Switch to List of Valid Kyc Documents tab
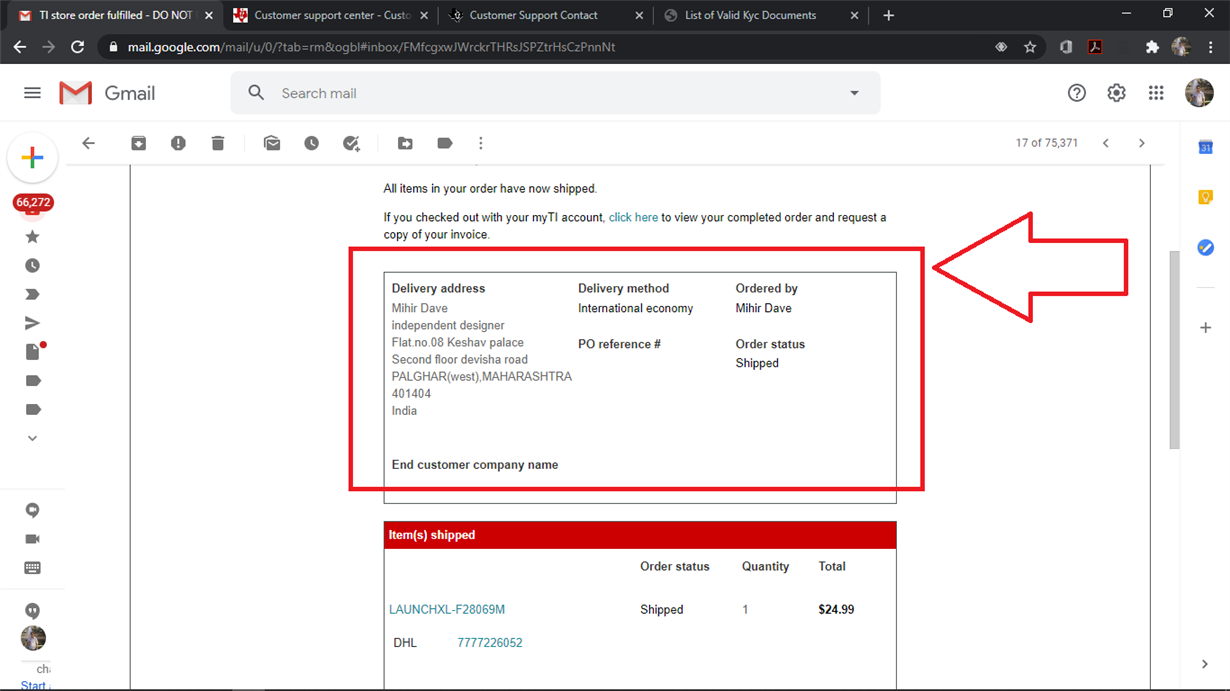 [x=760, y=15]
